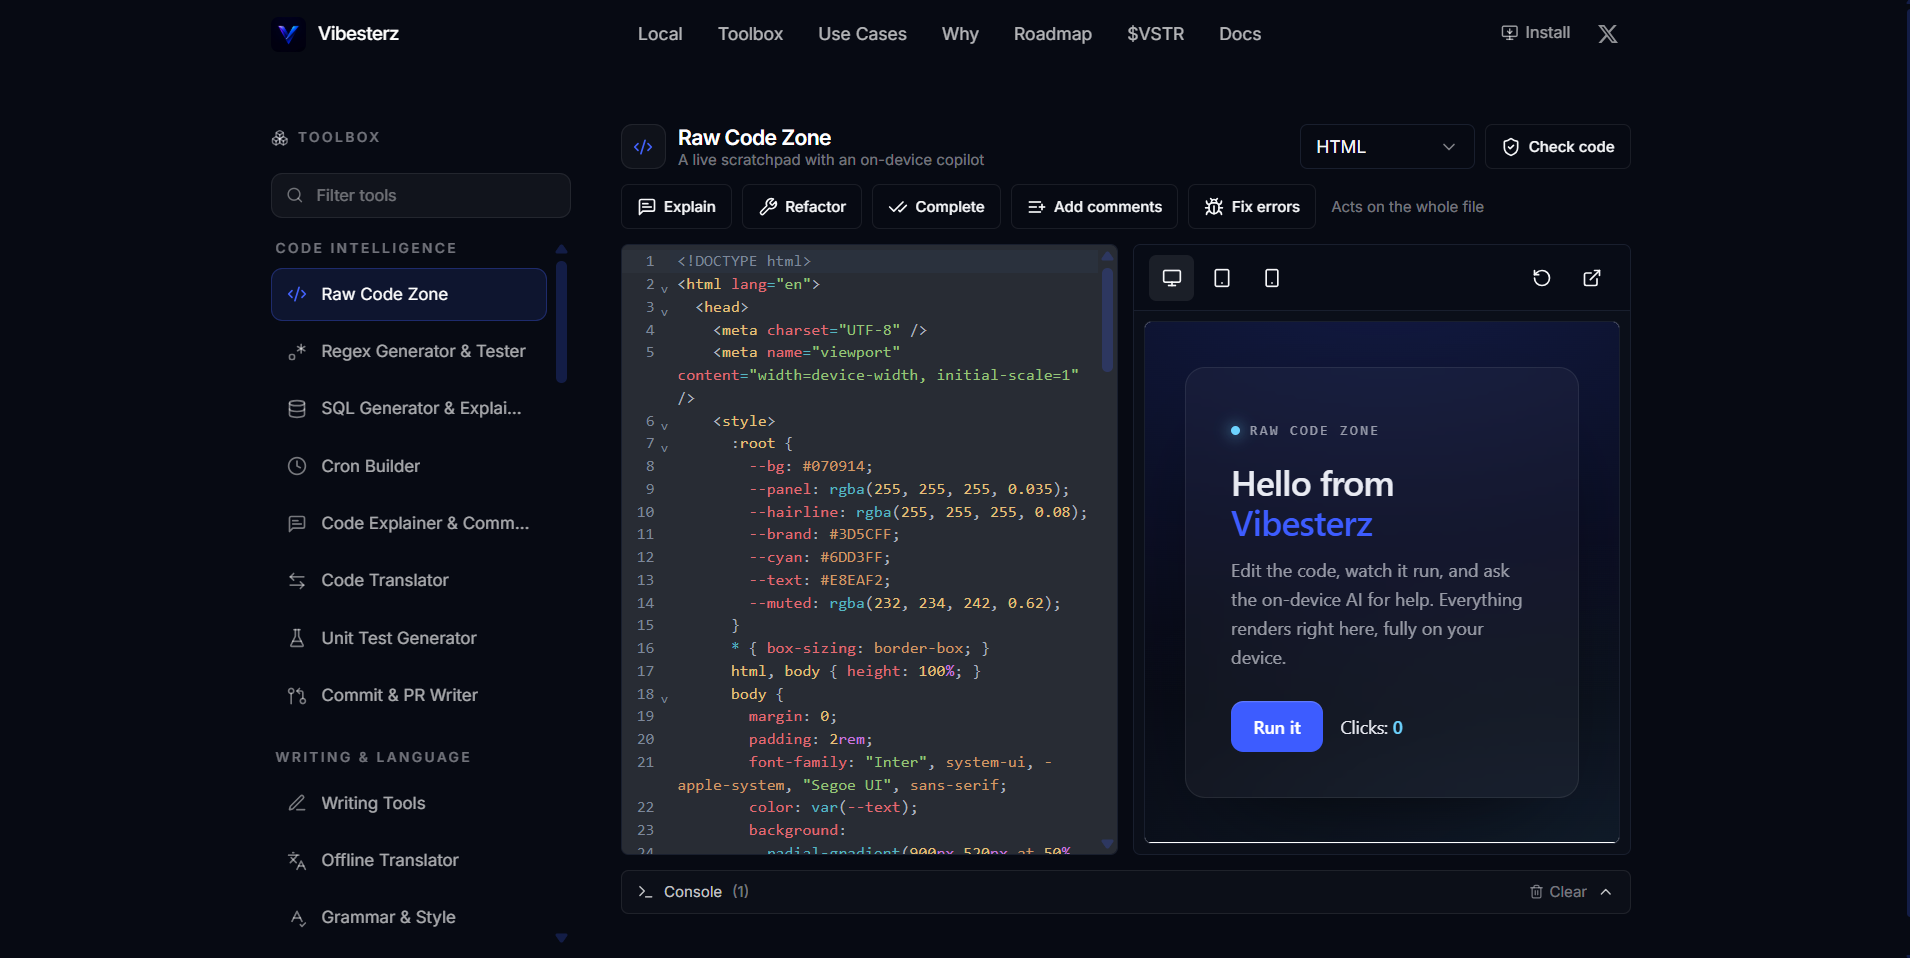This screenshot has height=958, width=1910.
Task: Select Raw Code Zone in sidebar
Action: point(409,294)
